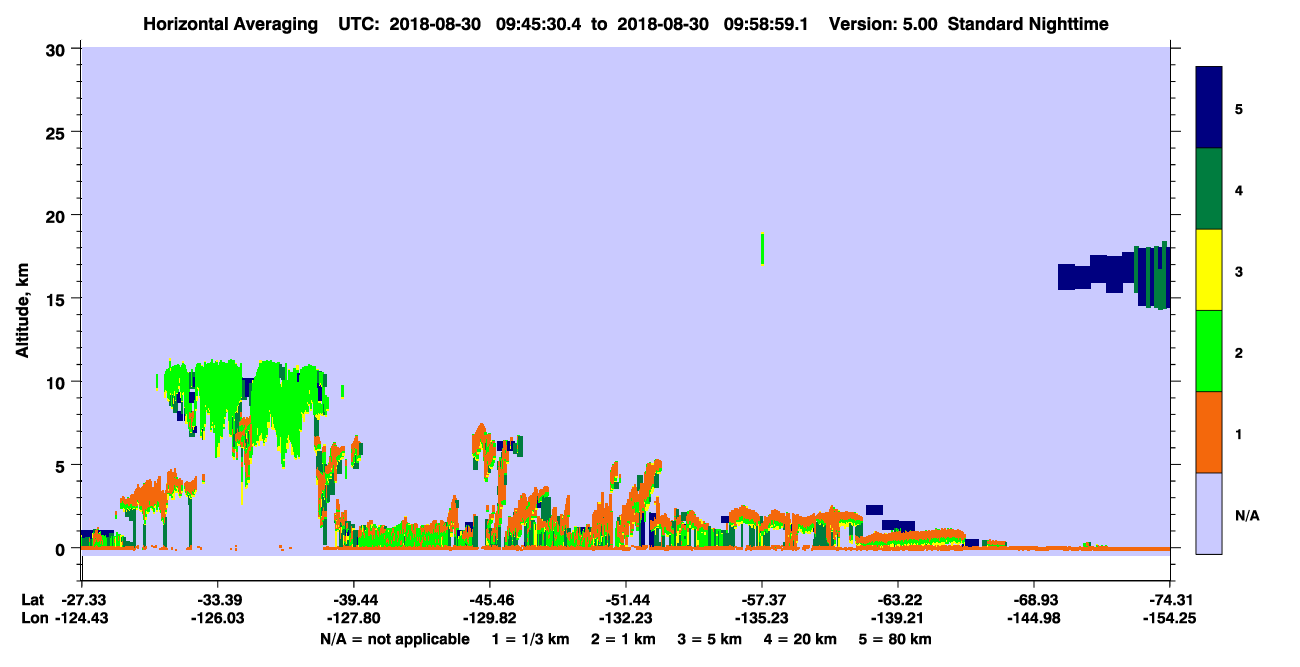Click the '1 = 1/3 km' legend entry

tap(530, 639)
